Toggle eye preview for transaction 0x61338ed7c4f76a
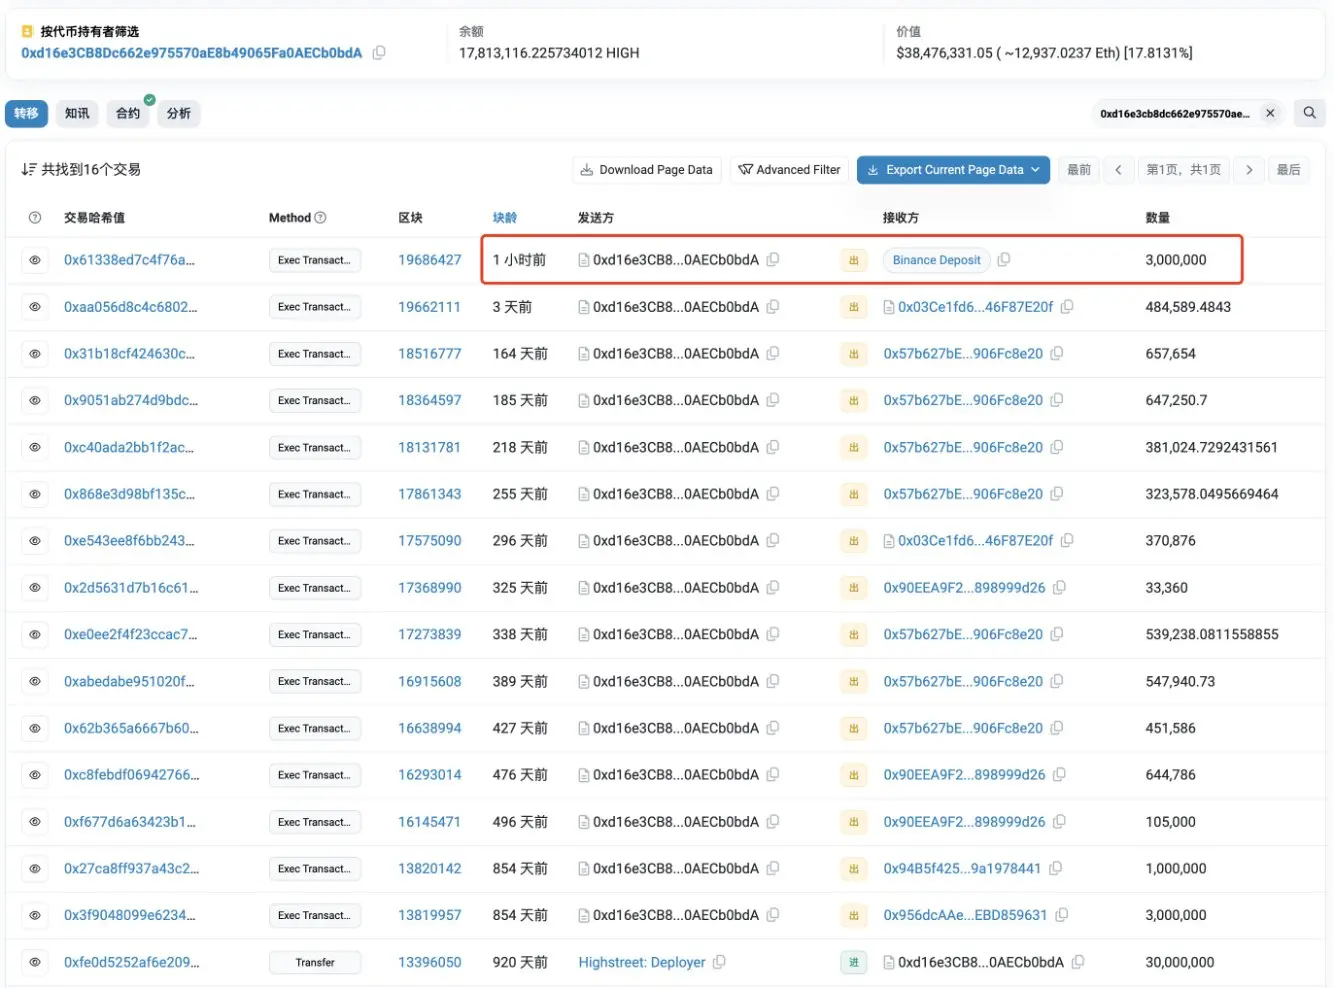This screenshot has width=1334, height=988. [35, 260]
